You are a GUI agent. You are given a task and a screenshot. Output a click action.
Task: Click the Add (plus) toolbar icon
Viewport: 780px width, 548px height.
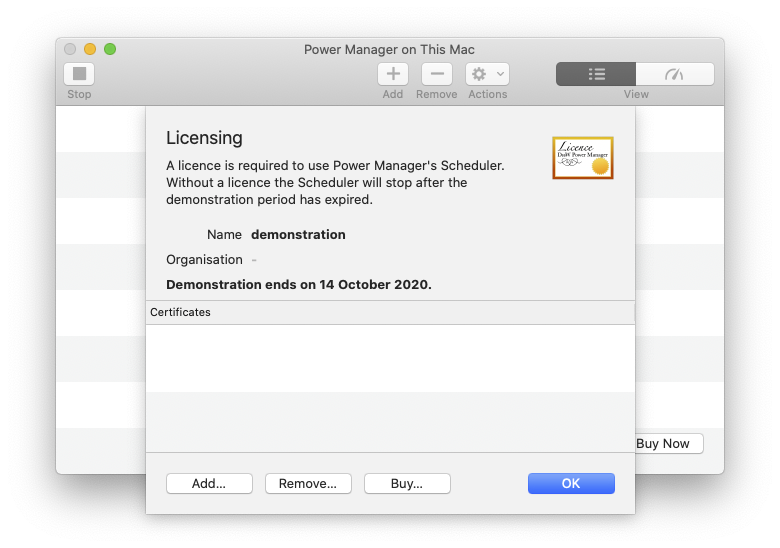[393, 74]
